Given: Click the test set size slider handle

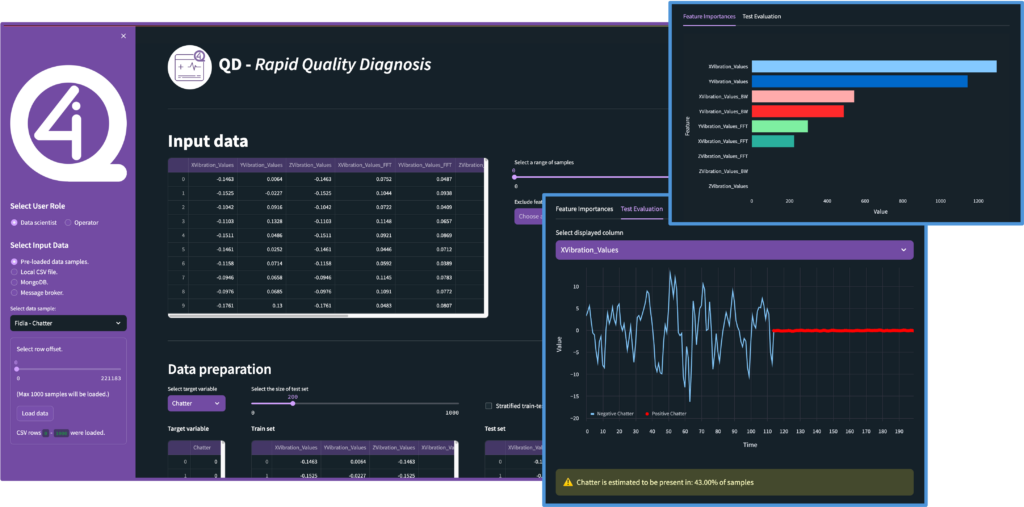Looking at the screenshot, I should [292, 403].
